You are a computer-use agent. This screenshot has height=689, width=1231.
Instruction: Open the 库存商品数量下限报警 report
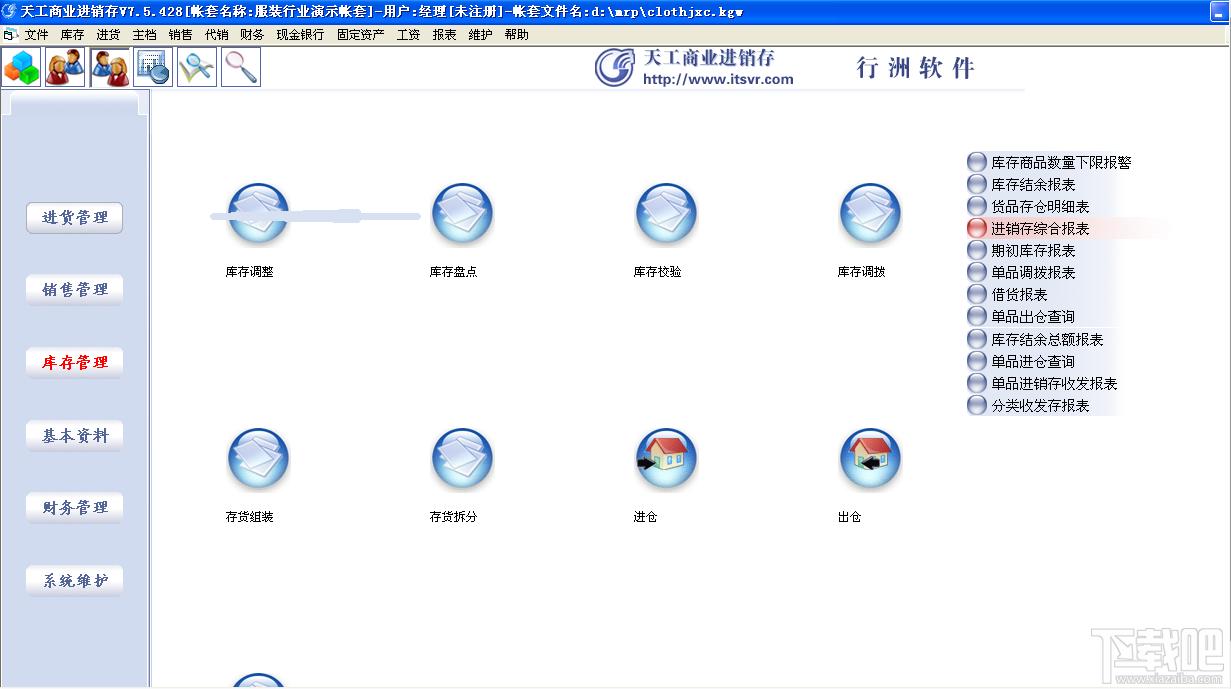pyautogui.click(x=1049, y=162)
